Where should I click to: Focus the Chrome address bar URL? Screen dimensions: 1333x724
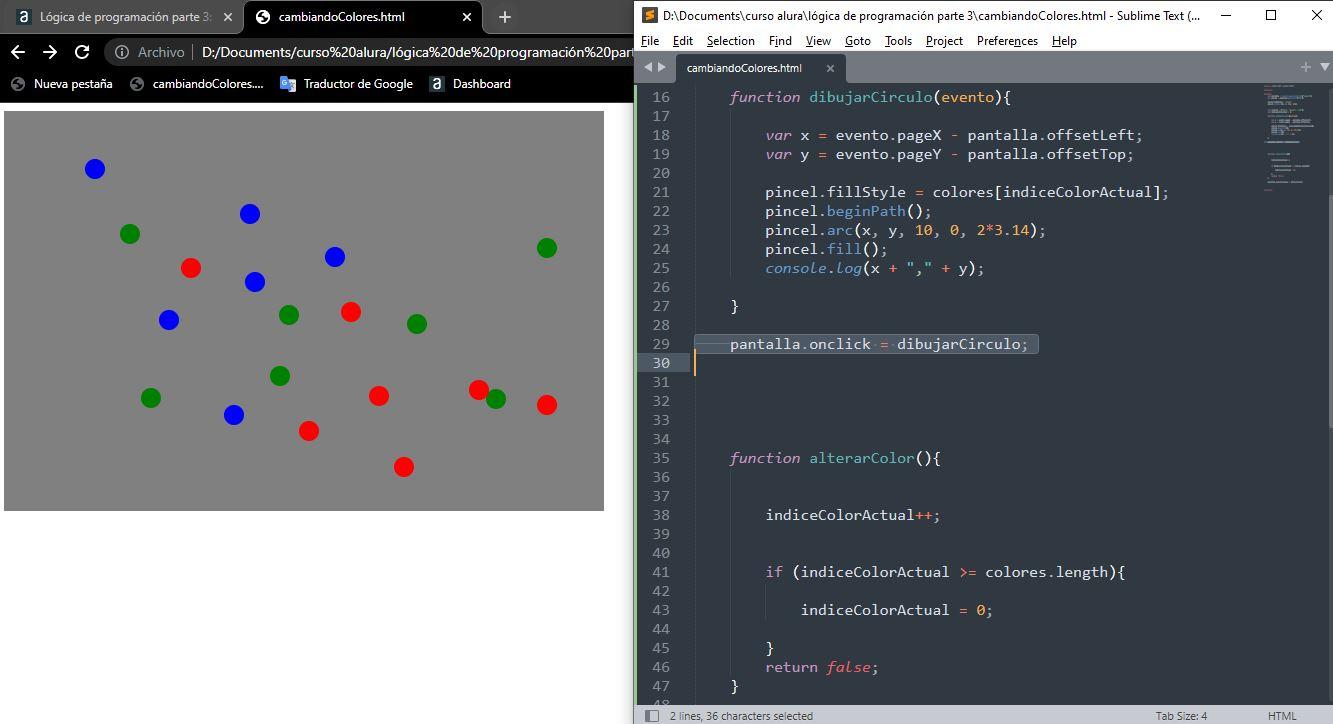(416, 52)
